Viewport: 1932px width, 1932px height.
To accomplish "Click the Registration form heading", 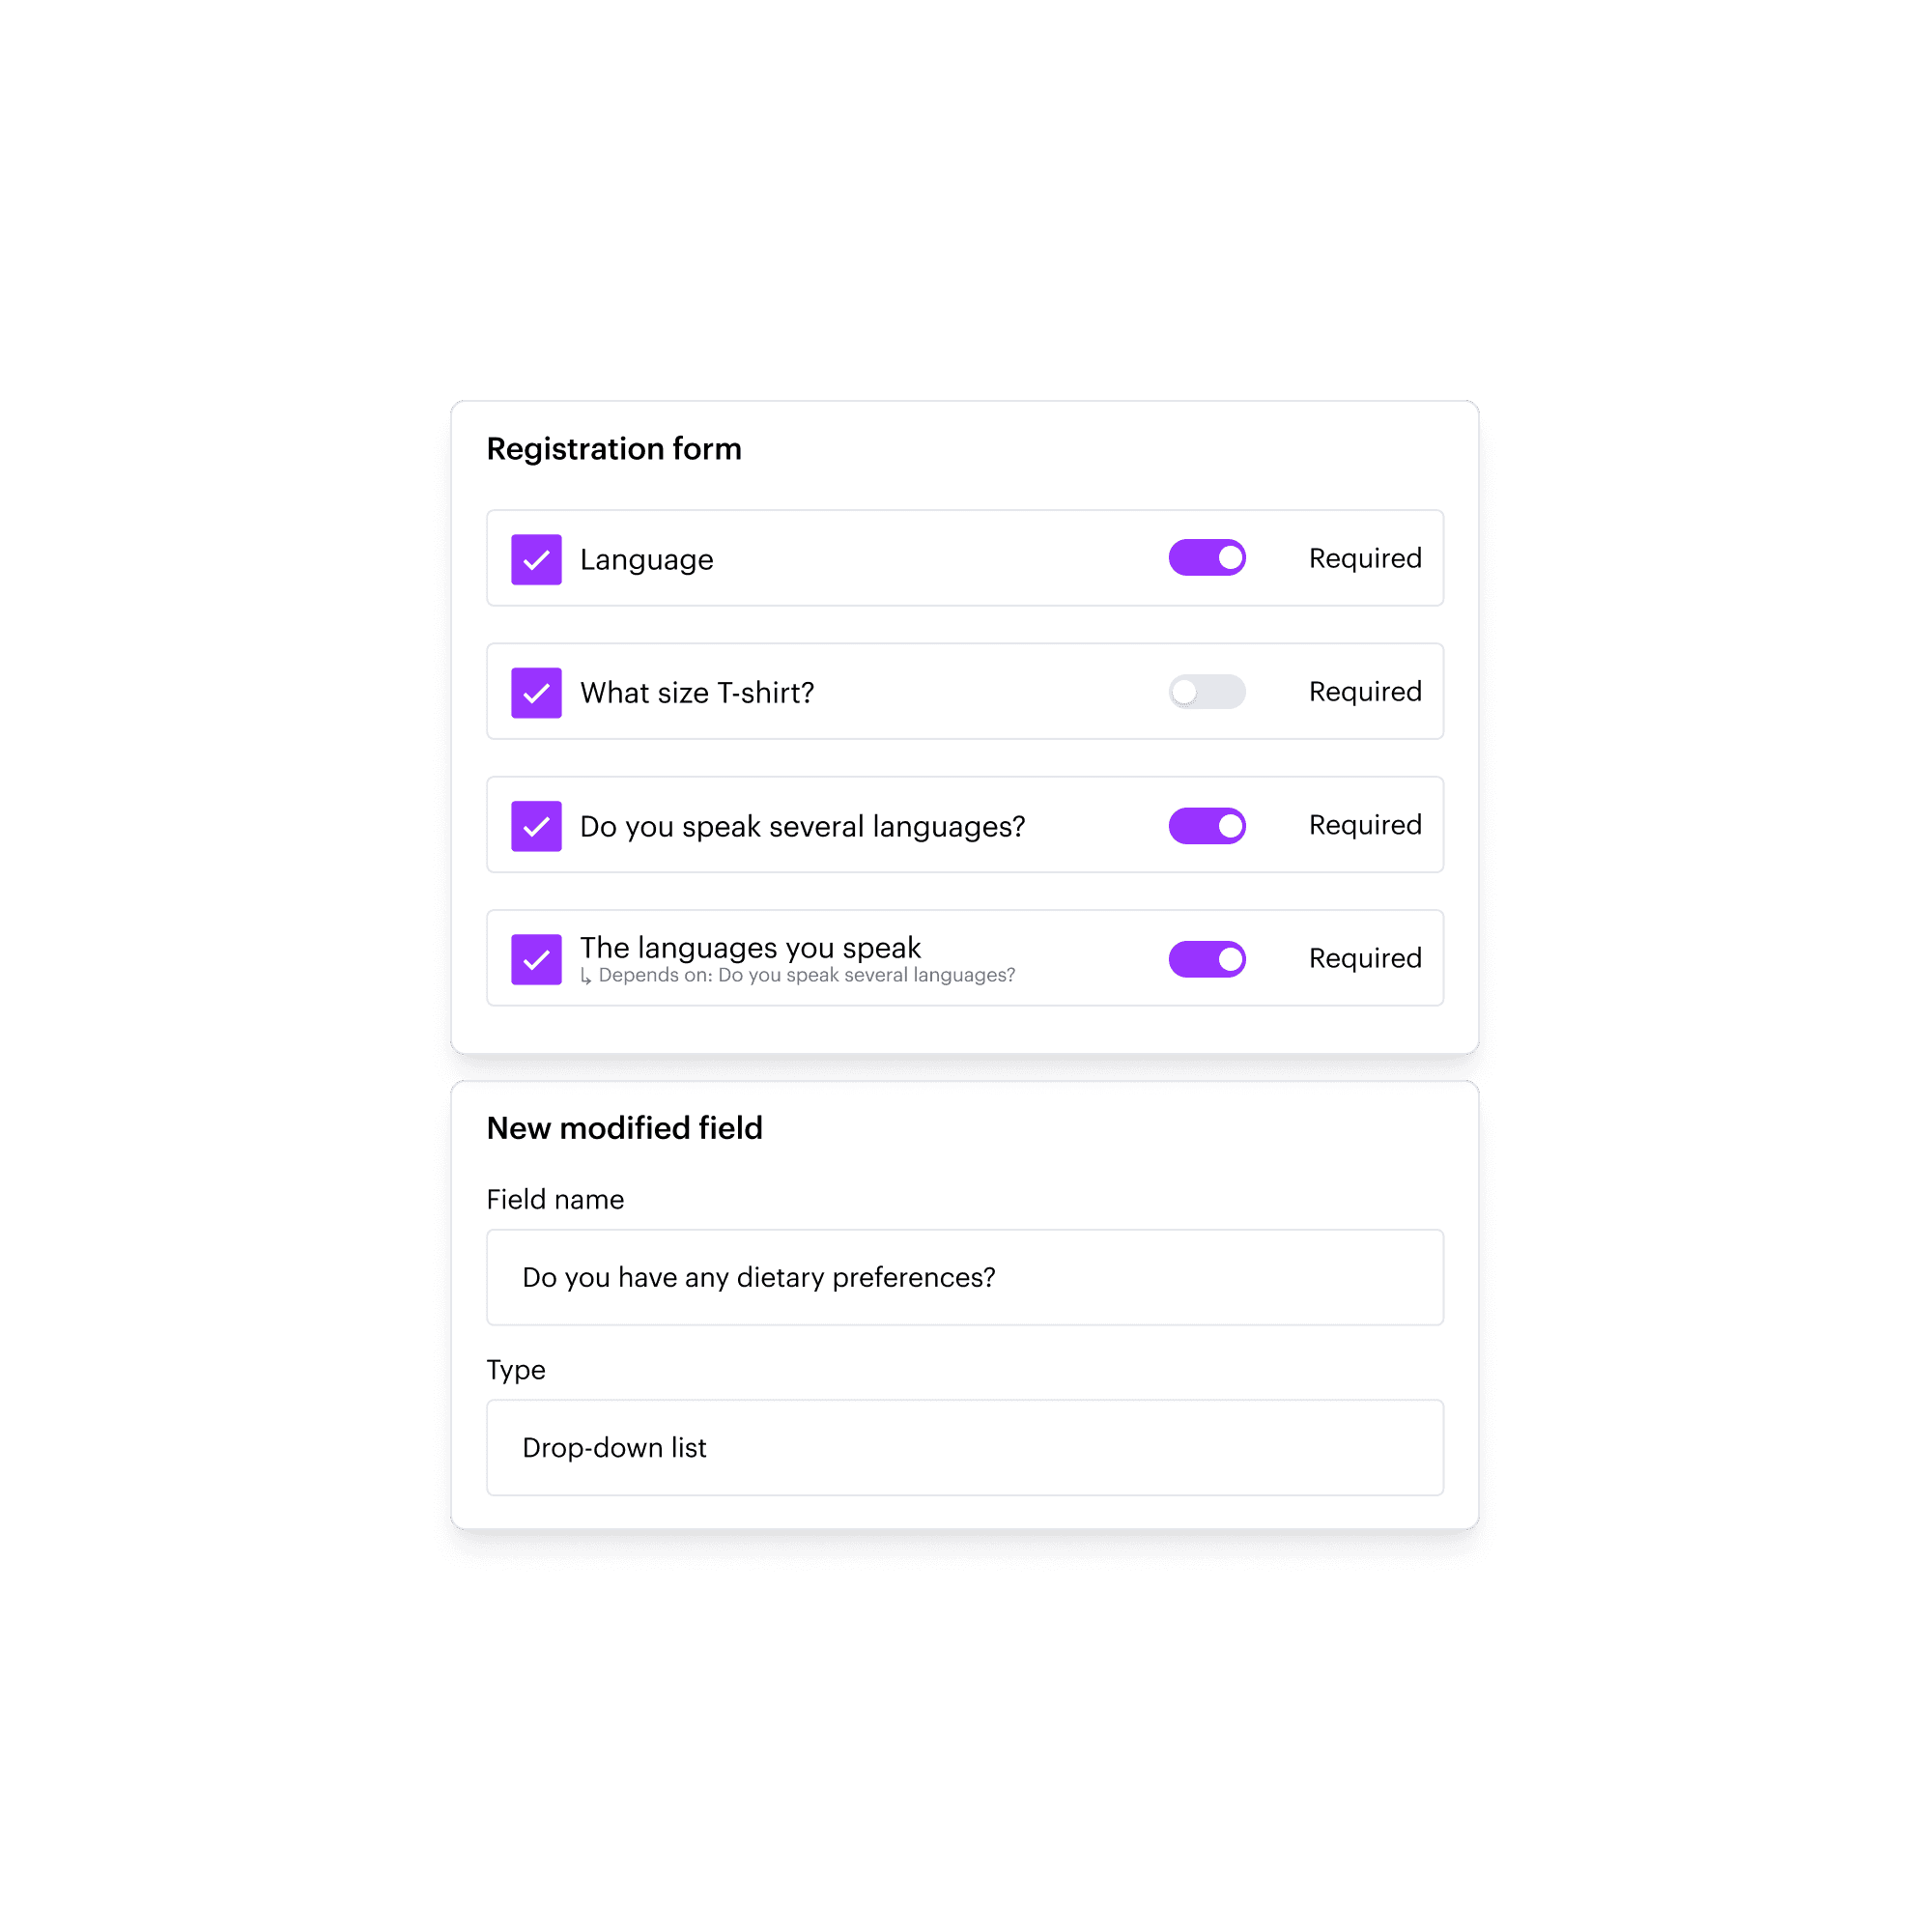I will pyautogui.click(x=614, y=448).
